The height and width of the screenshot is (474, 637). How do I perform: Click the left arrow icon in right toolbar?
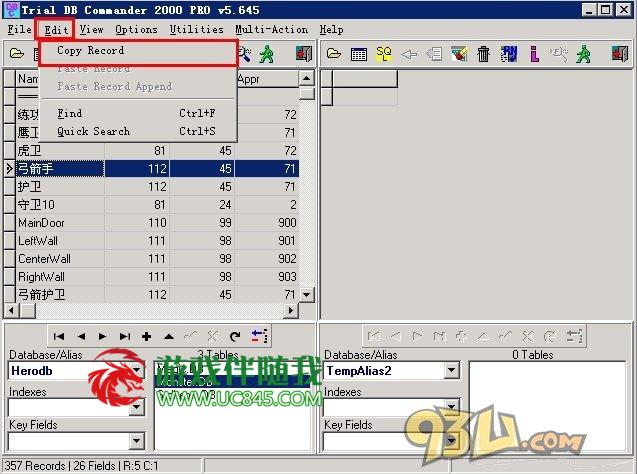tap(409, 54)
